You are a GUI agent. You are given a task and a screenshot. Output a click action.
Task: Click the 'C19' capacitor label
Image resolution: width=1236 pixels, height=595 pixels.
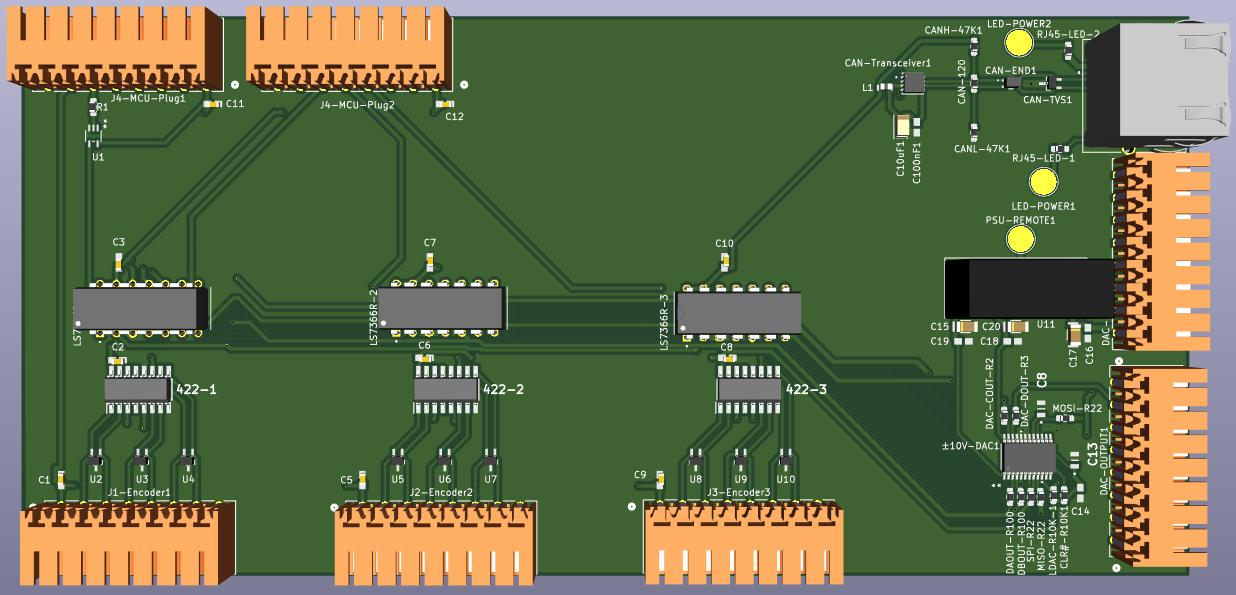(x=939, y=341)
